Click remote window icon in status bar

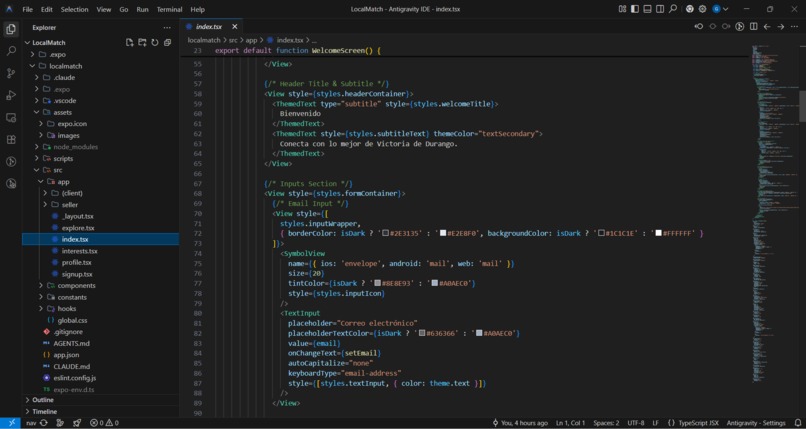11,423
